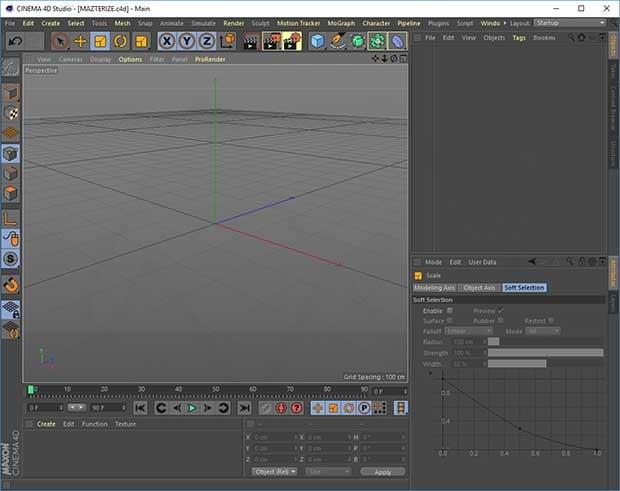Viewport: 620px width, 491px height.
Task: Toggle the Locked Workplane grid icon
Action: (11, 309)
